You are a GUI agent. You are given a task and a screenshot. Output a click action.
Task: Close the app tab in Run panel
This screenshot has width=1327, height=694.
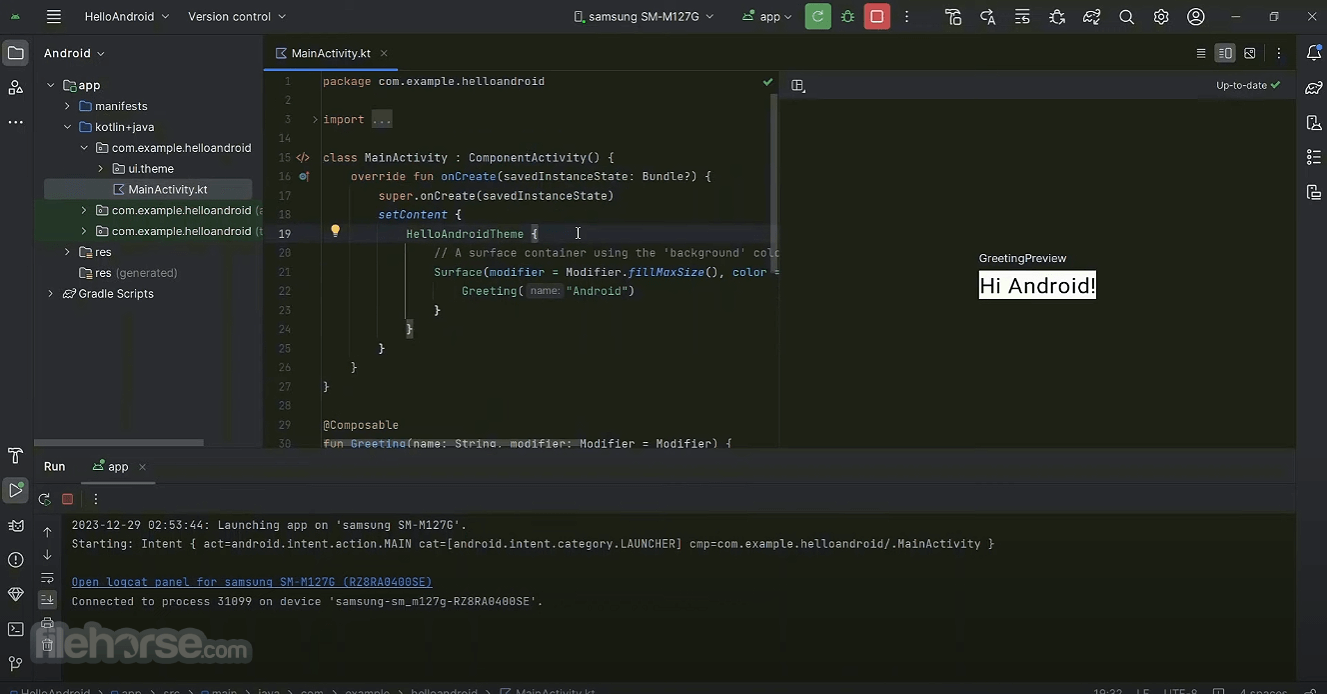[142, 467]
